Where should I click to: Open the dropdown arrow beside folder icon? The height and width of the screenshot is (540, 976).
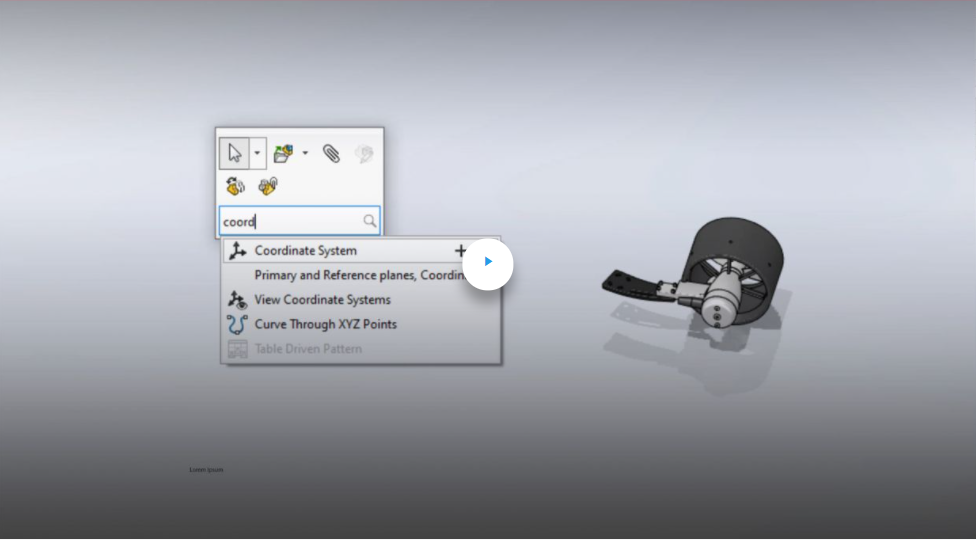pos(305,154)
